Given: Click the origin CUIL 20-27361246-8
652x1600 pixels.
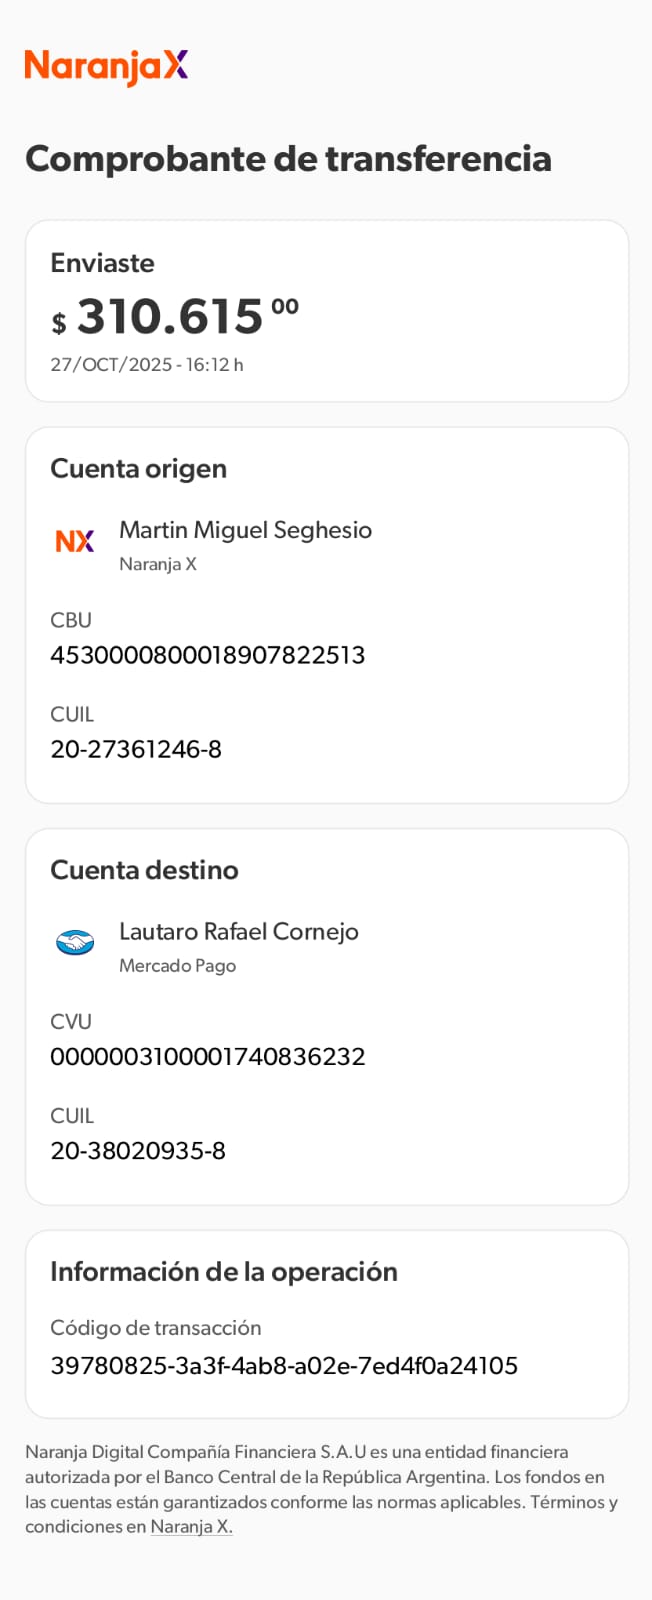Looking at the screenshot, I should (136, 749).
